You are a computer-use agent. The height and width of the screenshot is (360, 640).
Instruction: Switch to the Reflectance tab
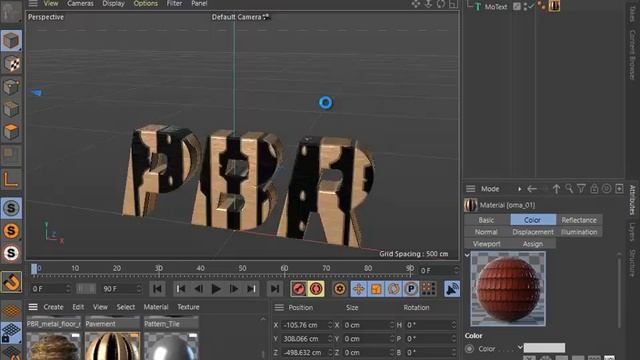(x=579, y=220)
